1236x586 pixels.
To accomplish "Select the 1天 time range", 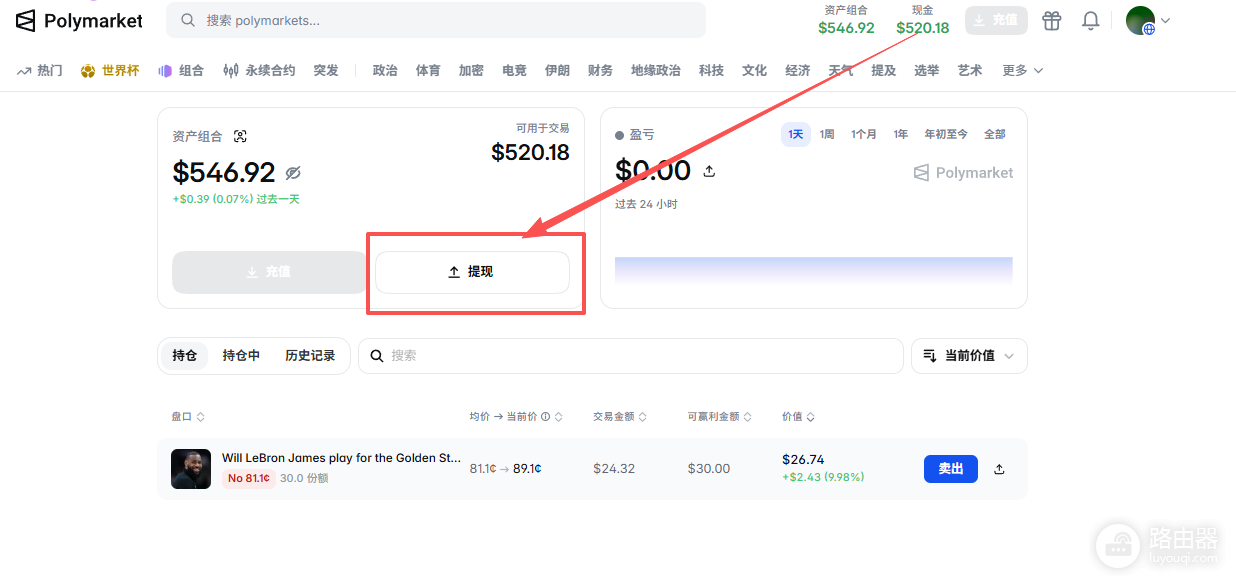I will click(x=796, y=134).
